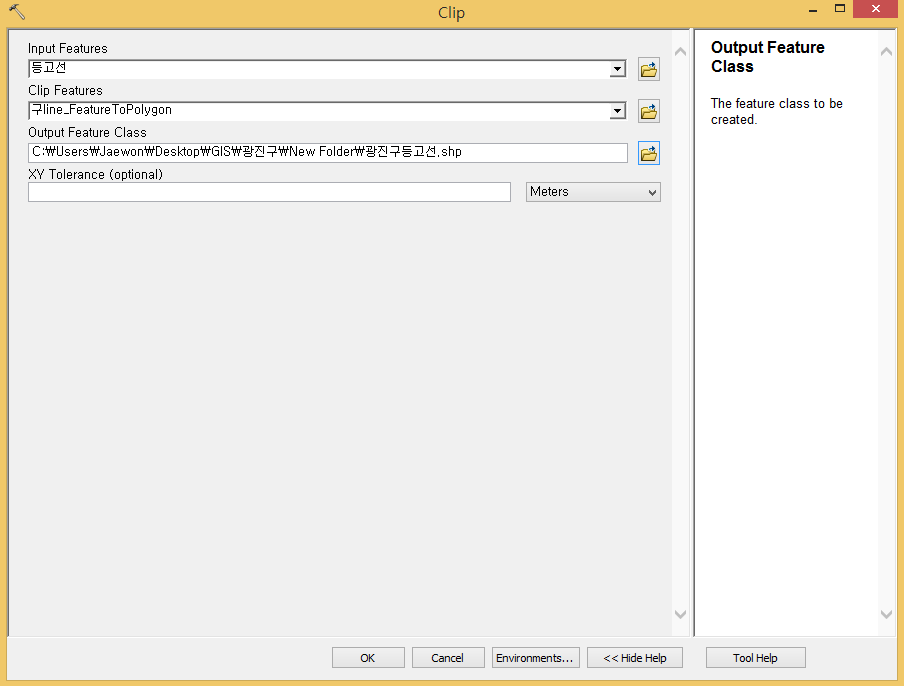
Task: Click help text 'The feature class to be created.'
Action: coord(777,111)
